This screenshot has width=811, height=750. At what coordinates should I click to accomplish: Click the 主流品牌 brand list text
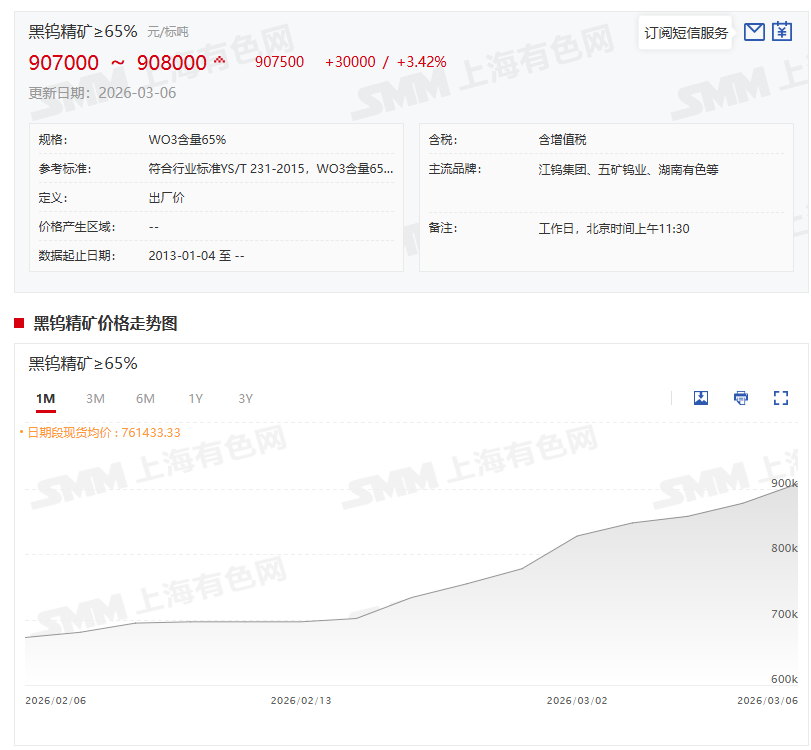pos(628,169)
